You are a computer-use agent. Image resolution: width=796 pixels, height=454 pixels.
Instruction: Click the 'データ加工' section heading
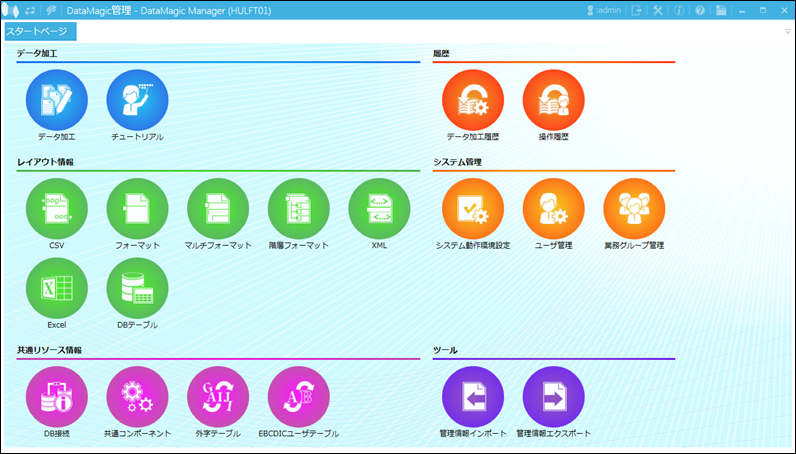37,53
